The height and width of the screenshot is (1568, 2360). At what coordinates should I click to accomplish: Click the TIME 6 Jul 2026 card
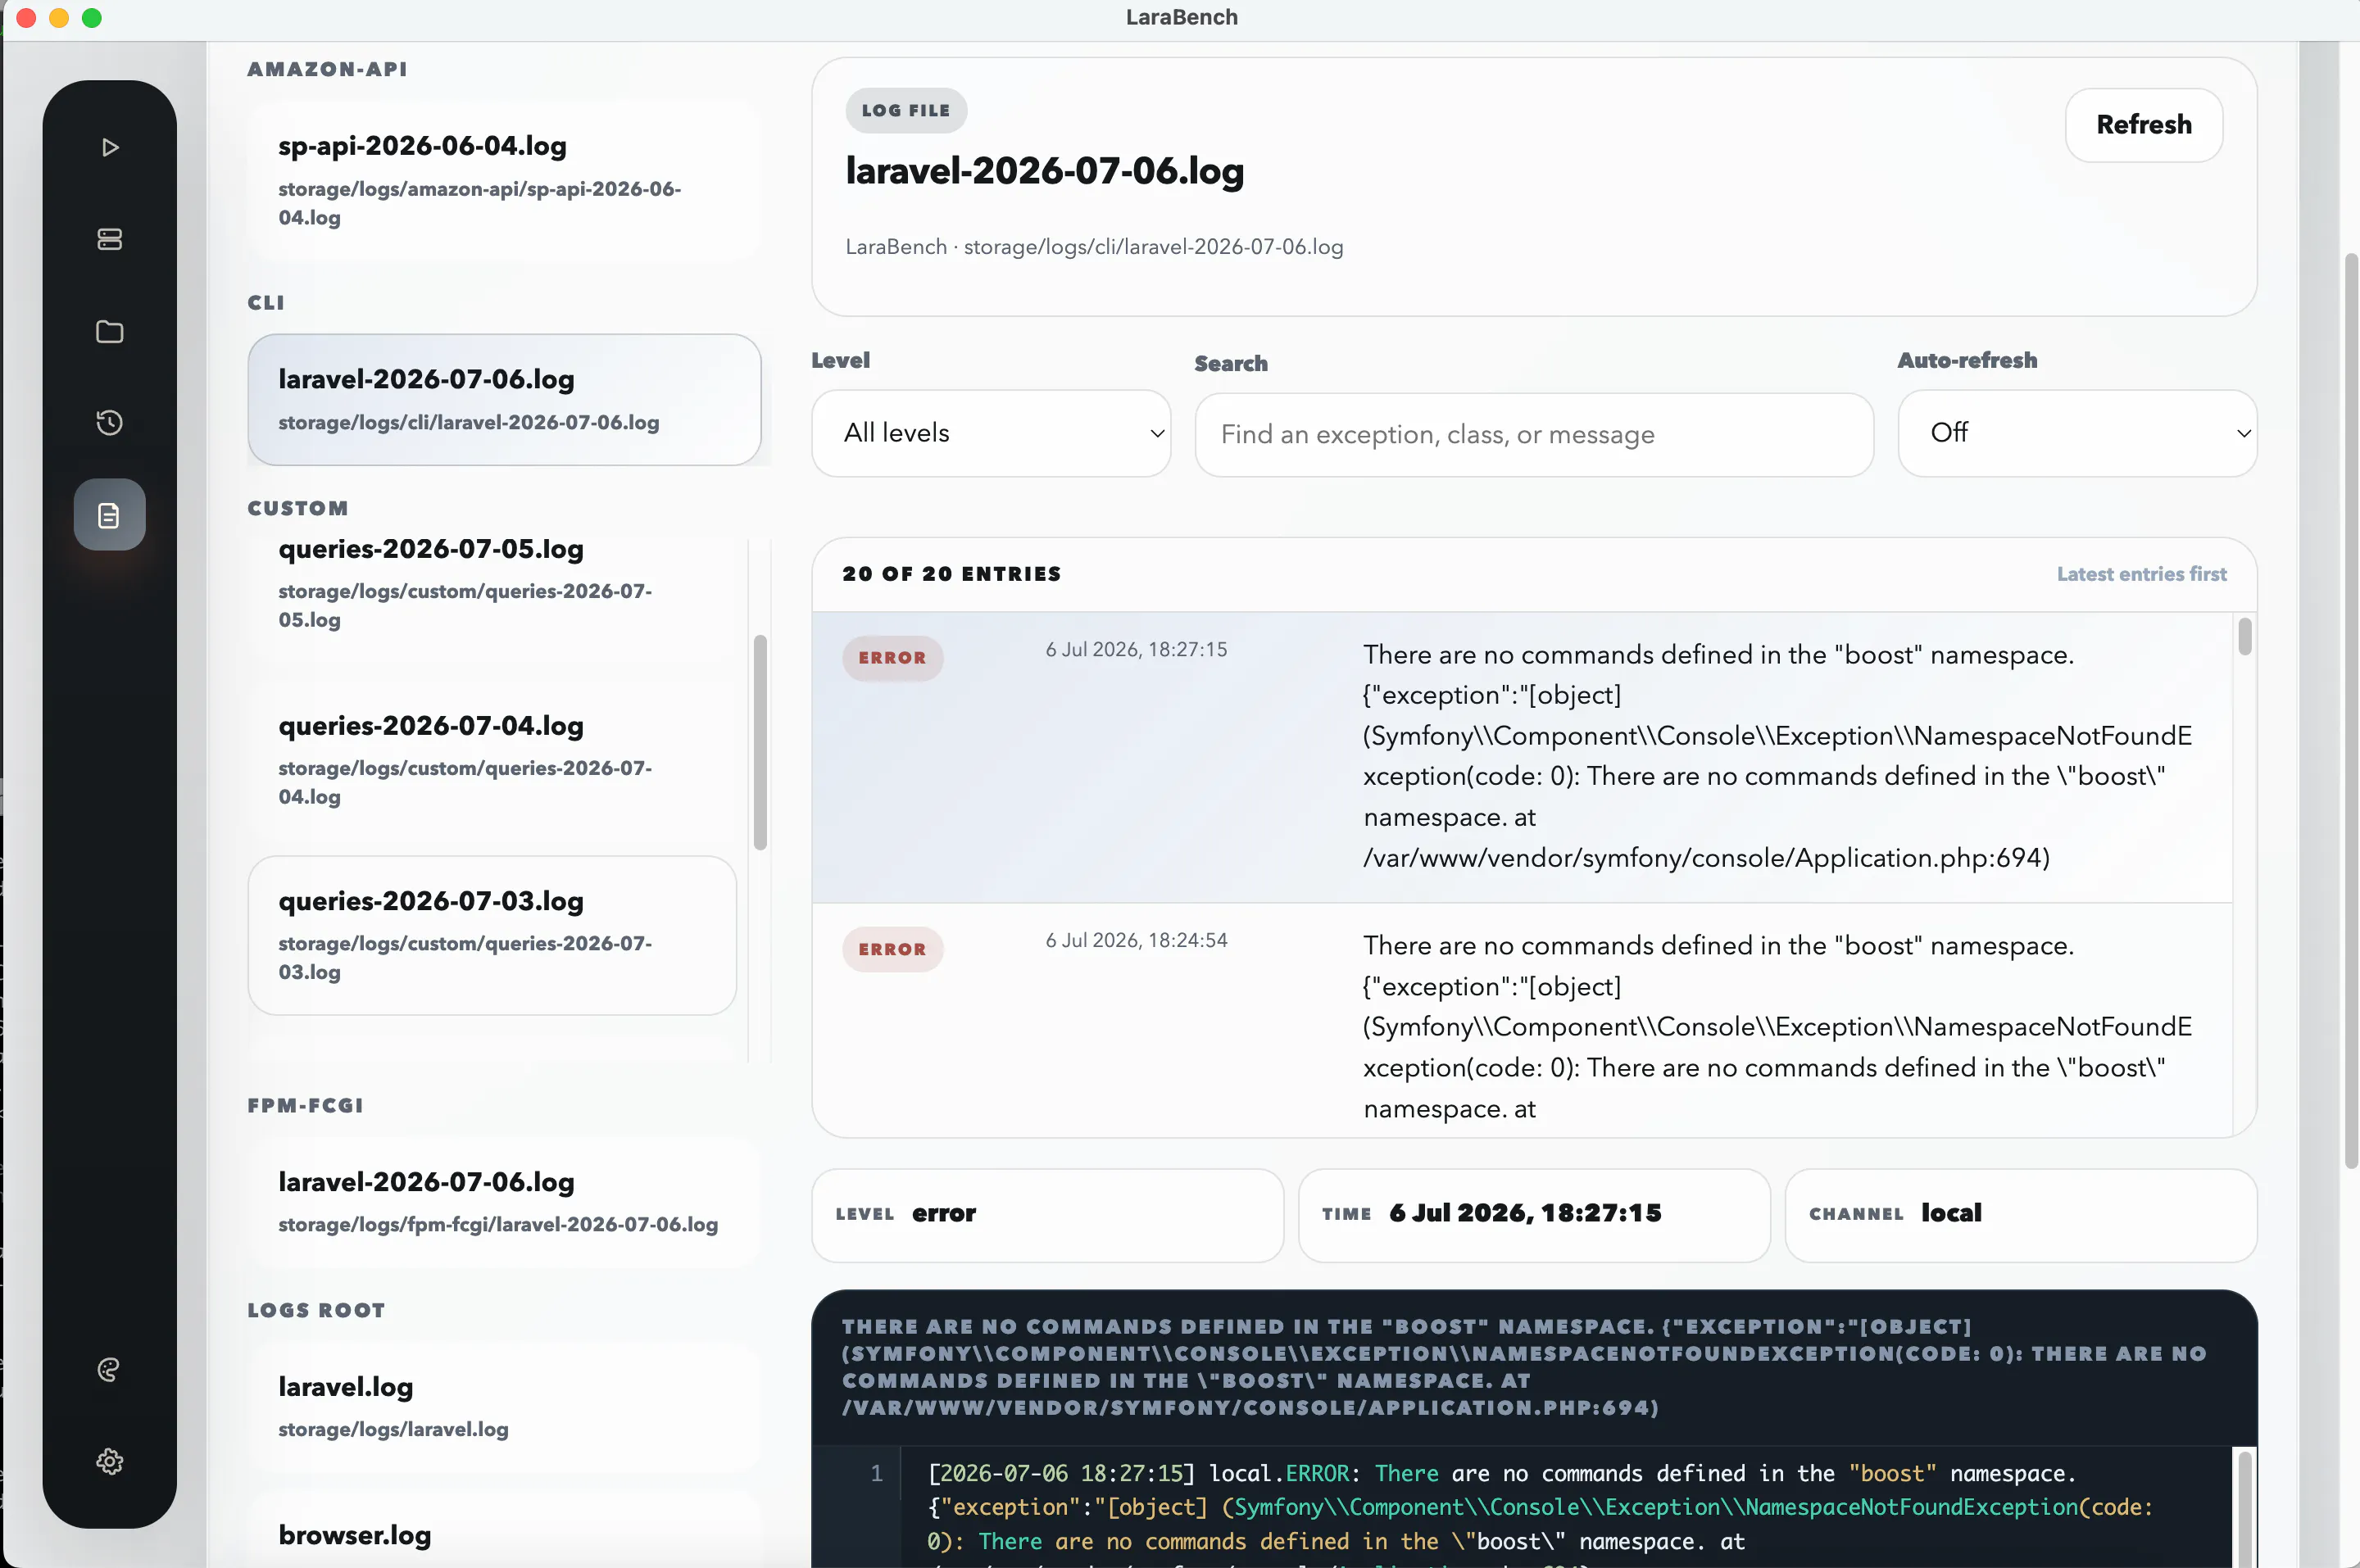(x=1534, y=1215)
